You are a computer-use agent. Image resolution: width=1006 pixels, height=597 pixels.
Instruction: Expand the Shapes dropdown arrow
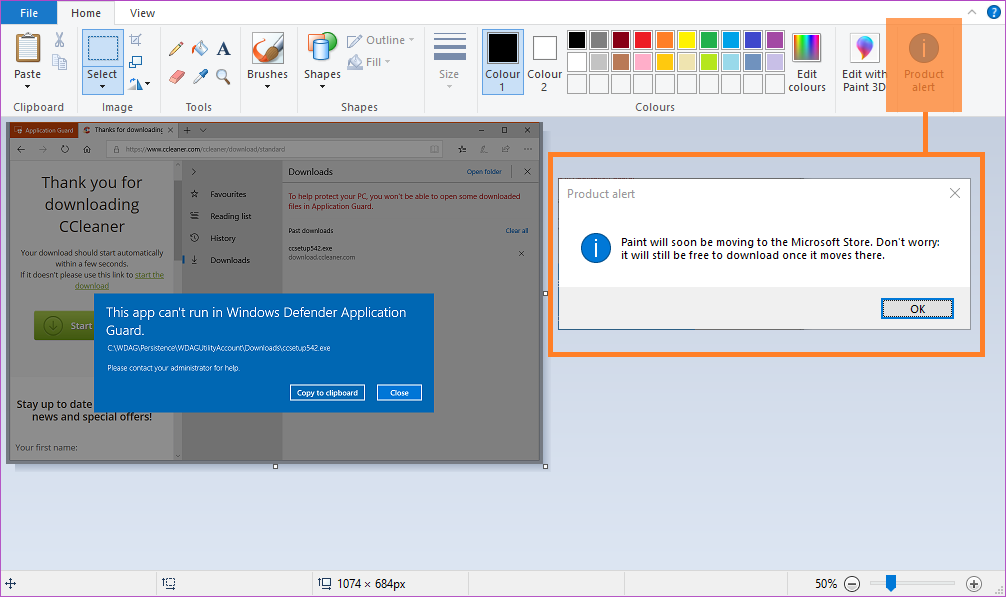point(322,86)
